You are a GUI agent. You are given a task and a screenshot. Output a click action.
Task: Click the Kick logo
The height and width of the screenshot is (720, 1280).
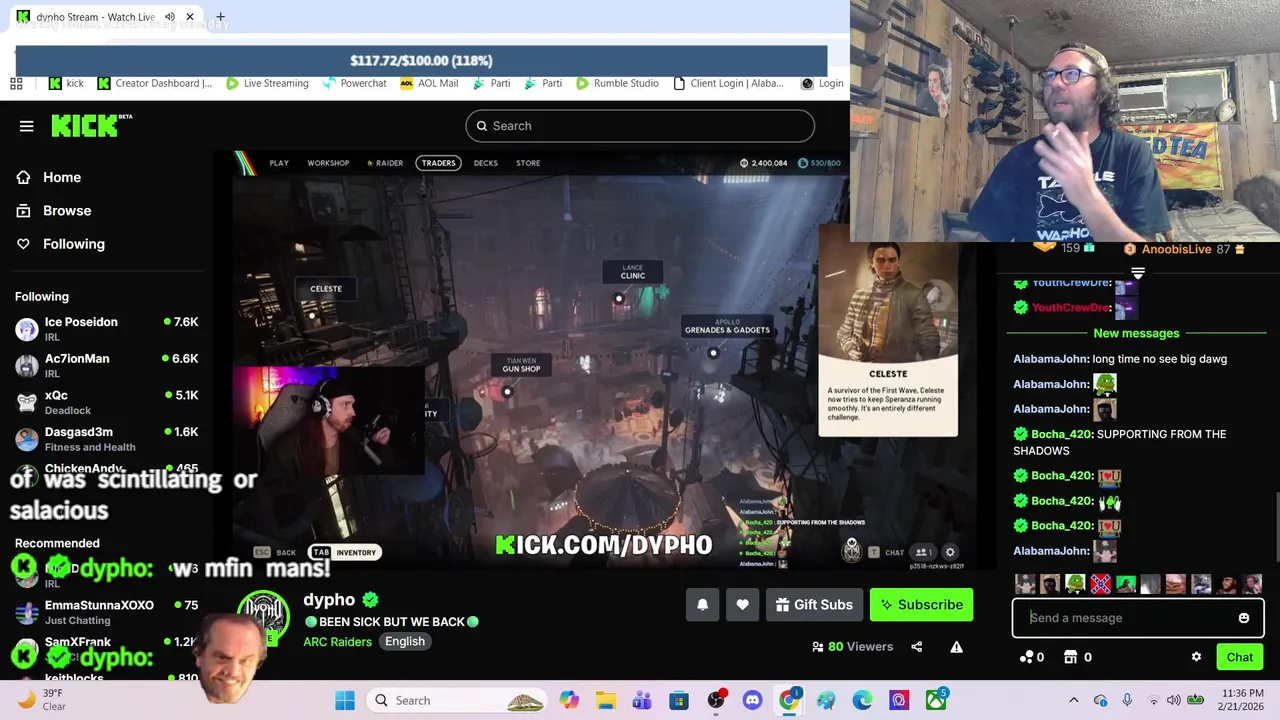91,125
